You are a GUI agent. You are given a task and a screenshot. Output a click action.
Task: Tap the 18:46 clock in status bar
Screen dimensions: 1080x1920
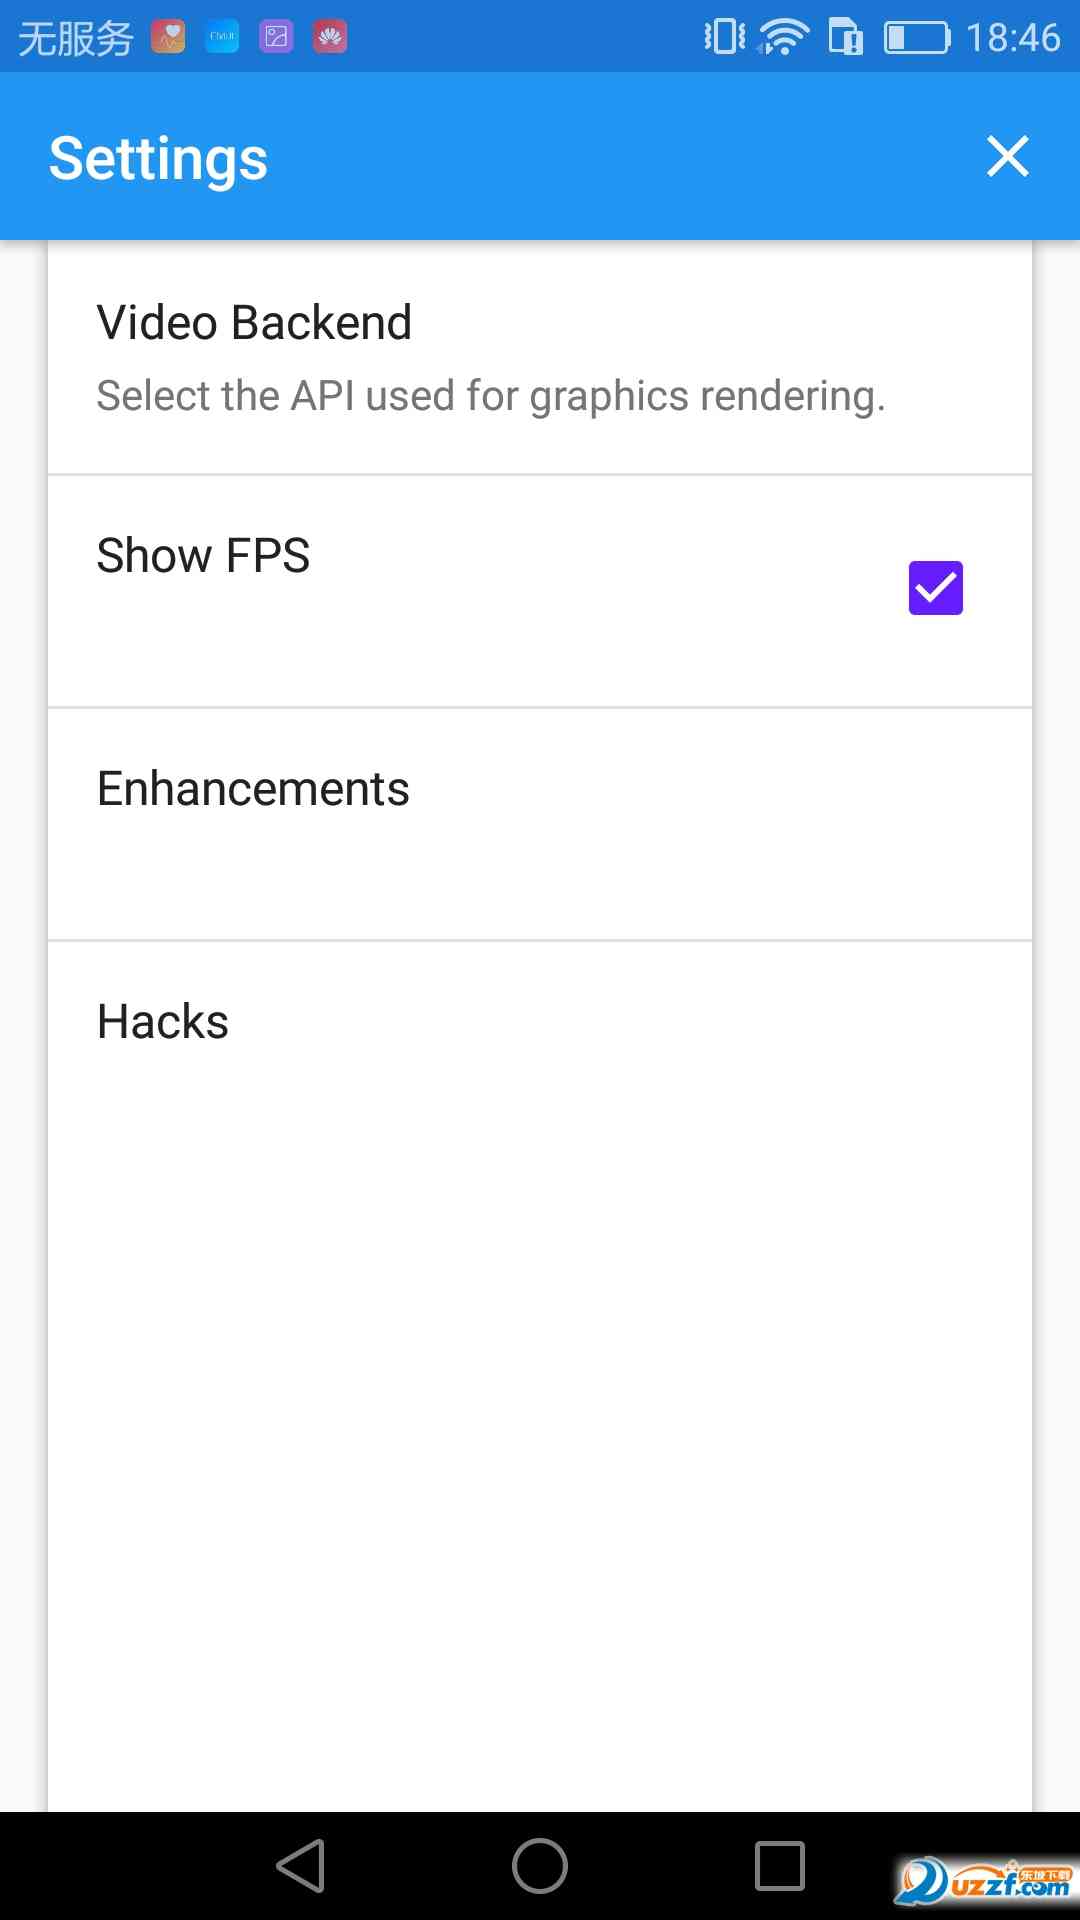pos(1012,37)
